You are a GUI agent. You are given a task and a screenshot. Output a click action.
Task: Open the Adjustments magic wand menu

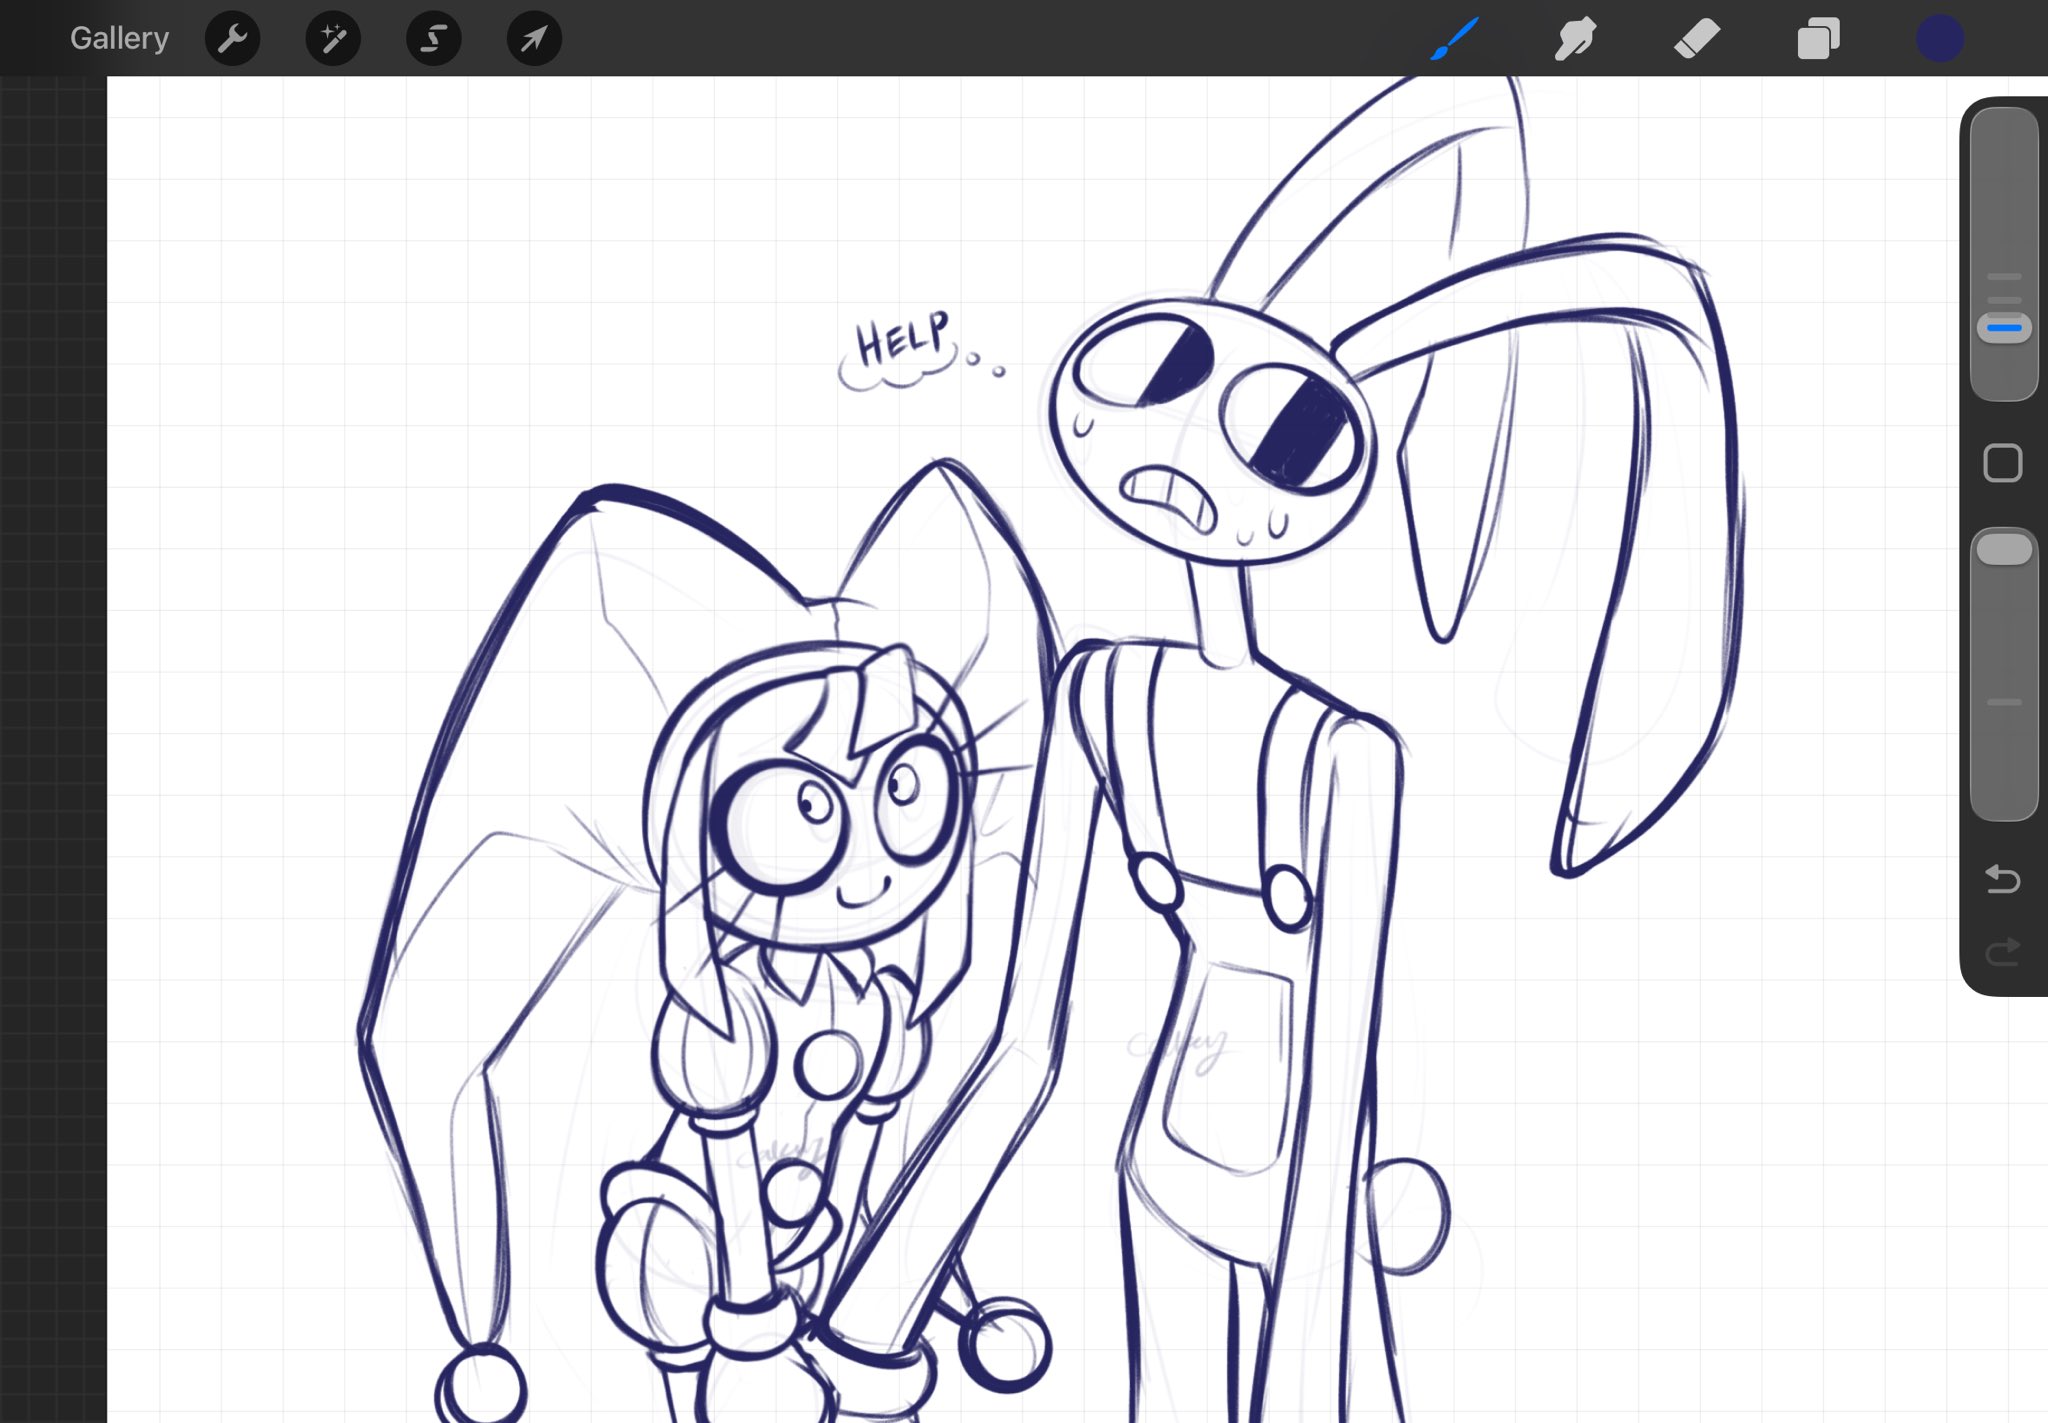(333, 38)
